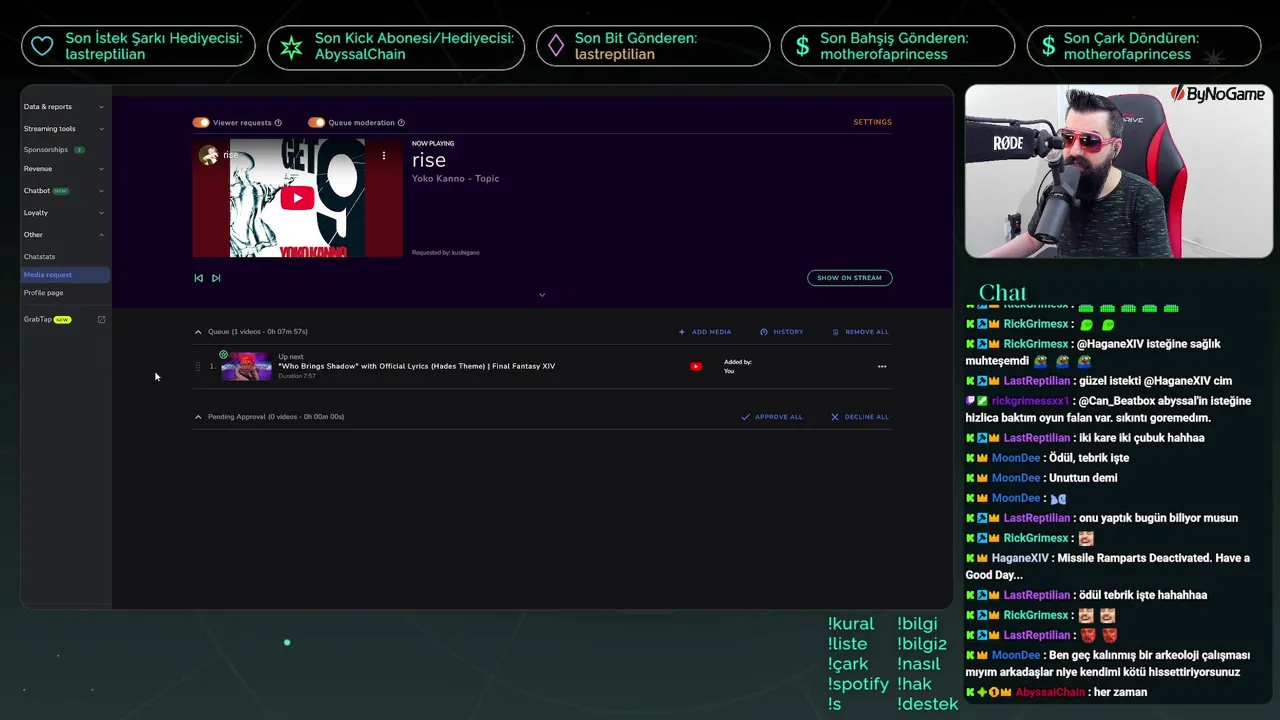Click DECLINE ALL pending requests
Screen dimensions: 1280x720
tap(860, 417)
